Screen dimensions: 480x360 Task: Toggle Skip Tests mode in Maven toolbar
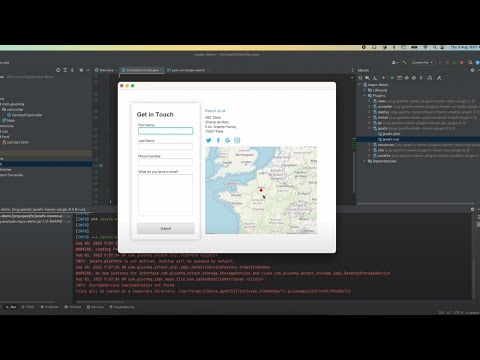(x=414, y=78)
